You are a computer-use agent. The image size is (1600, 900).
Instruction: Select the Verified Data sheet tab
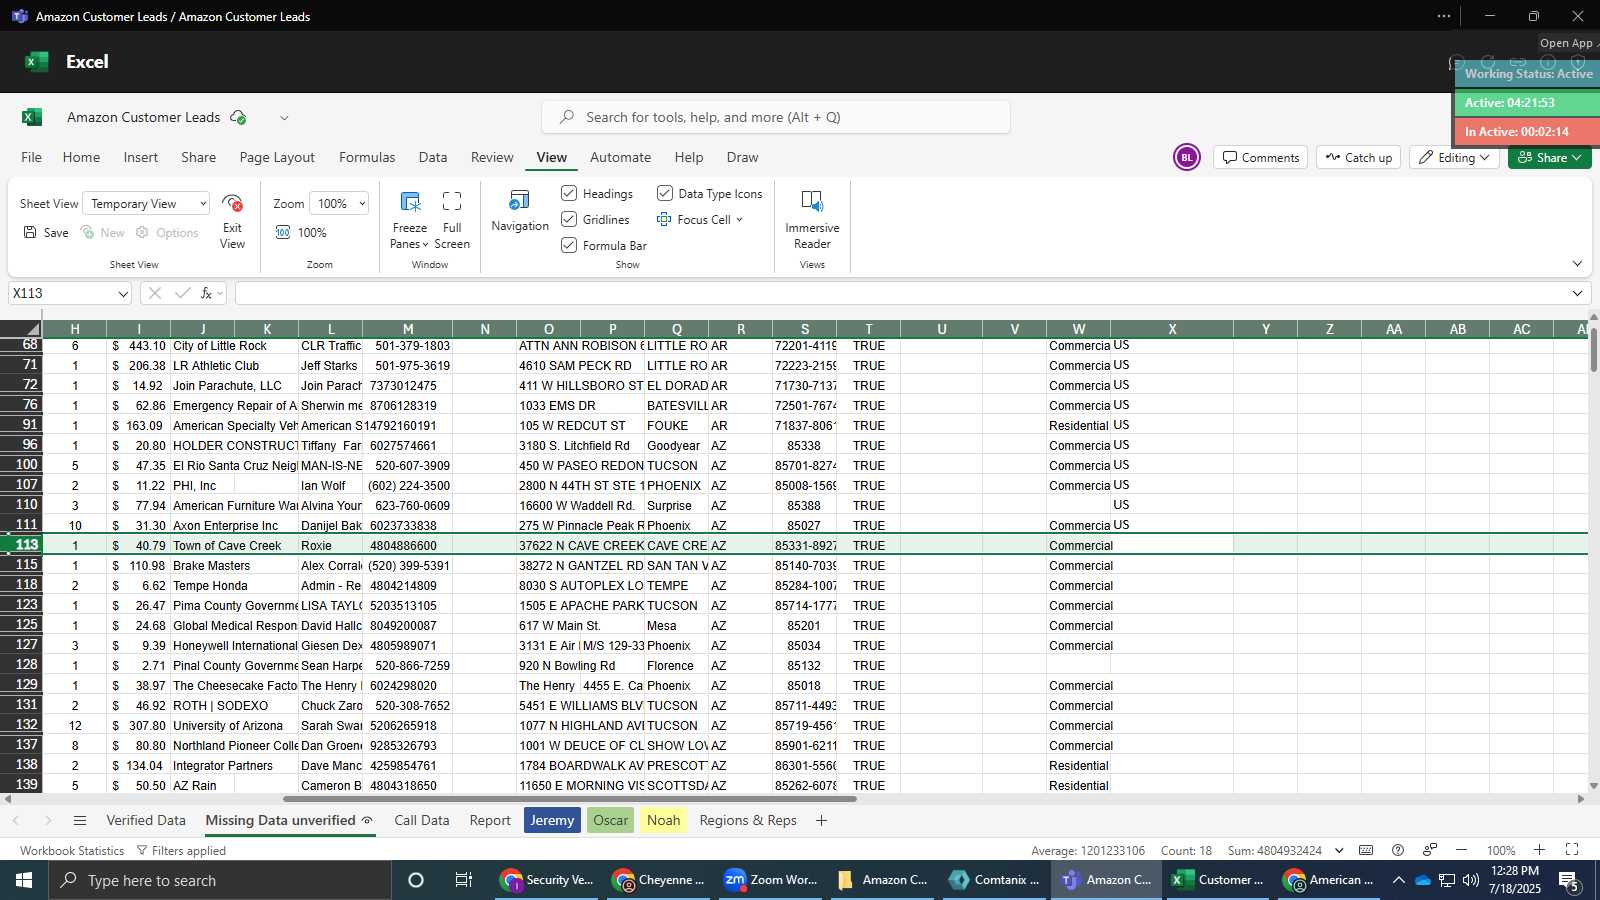point(146,820)
